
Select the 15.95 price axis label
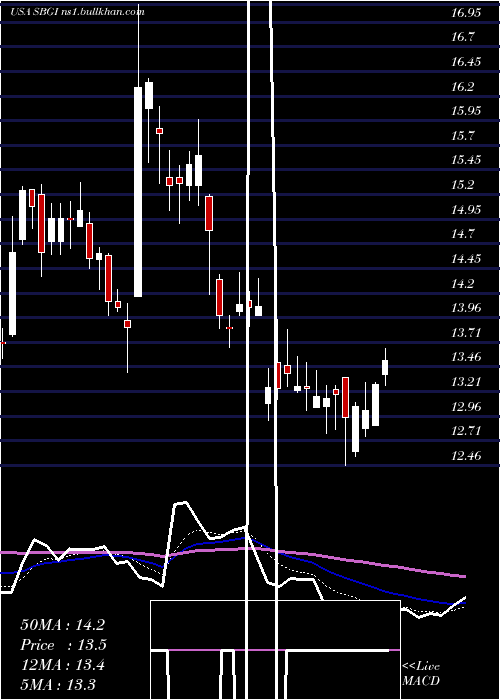(466, 111)
